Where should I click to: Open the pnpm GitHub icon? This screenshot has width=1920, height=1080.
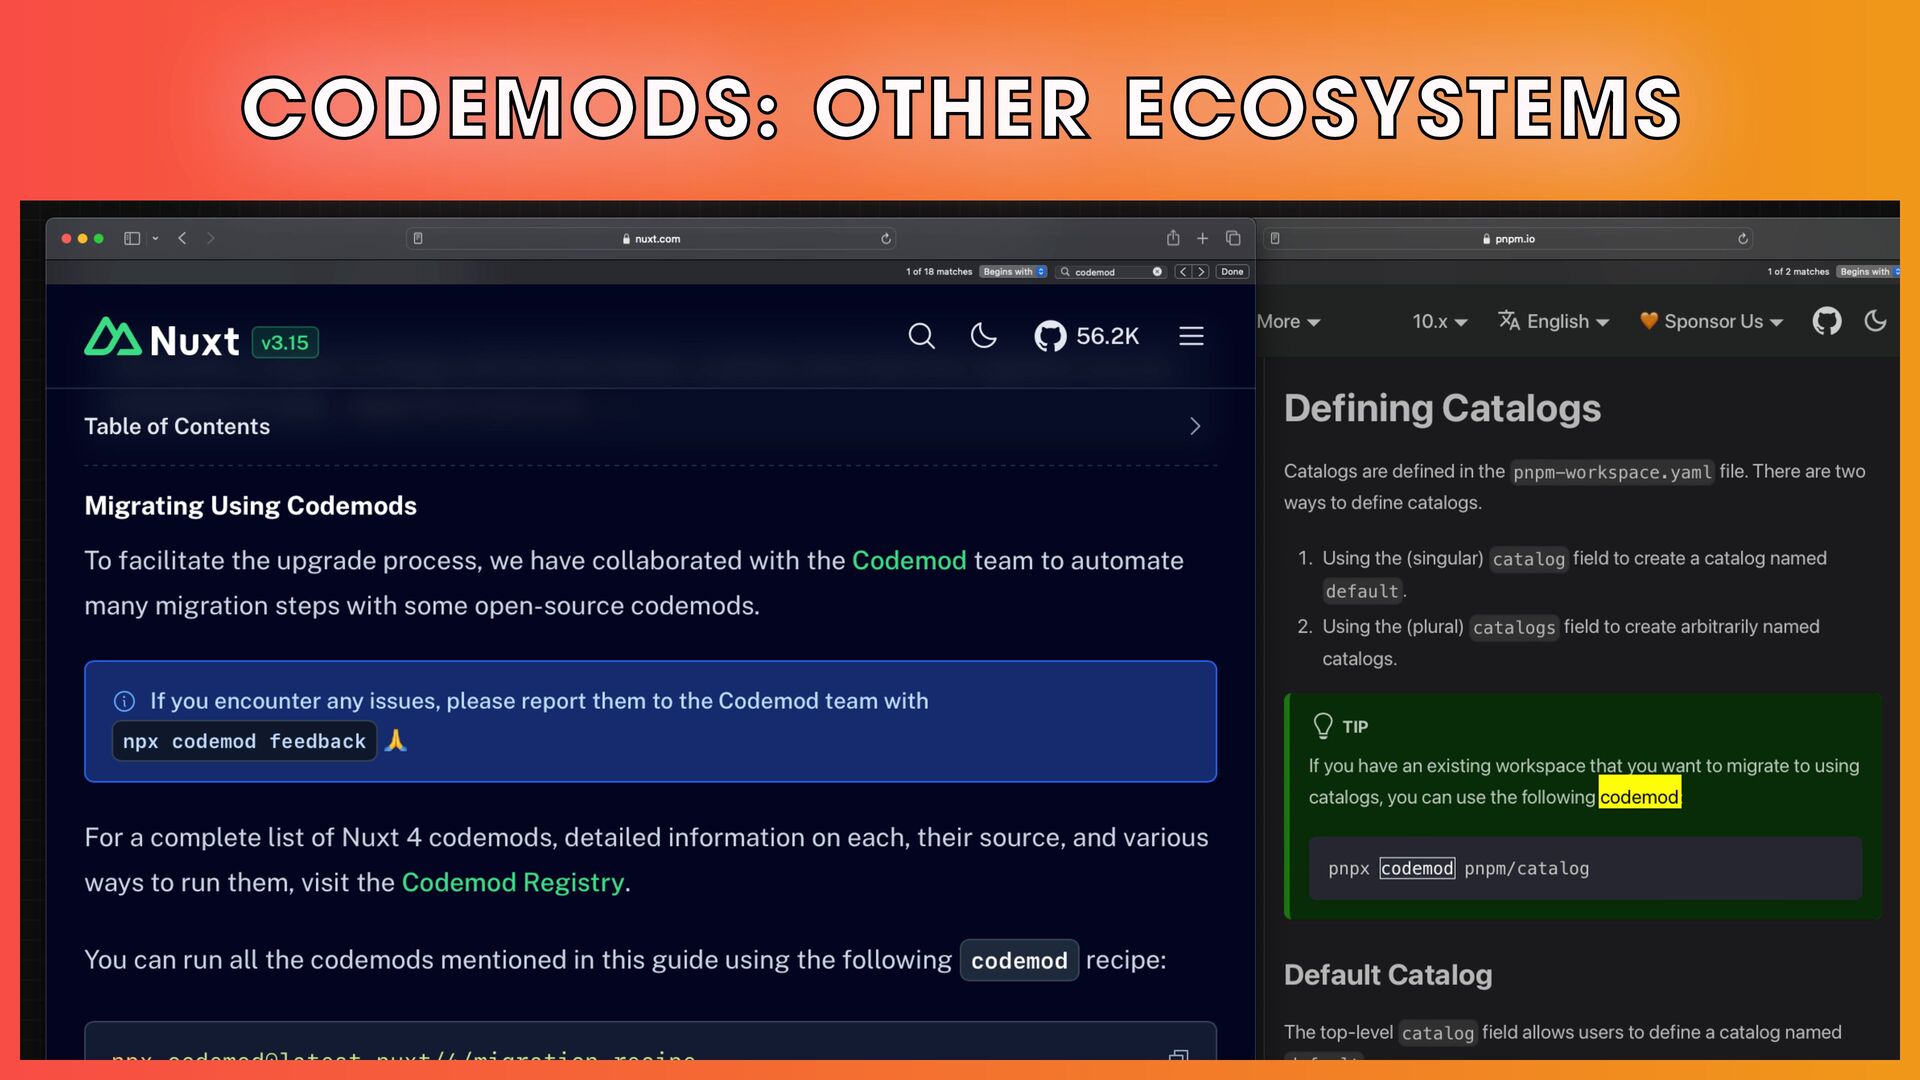[1826, 321]
